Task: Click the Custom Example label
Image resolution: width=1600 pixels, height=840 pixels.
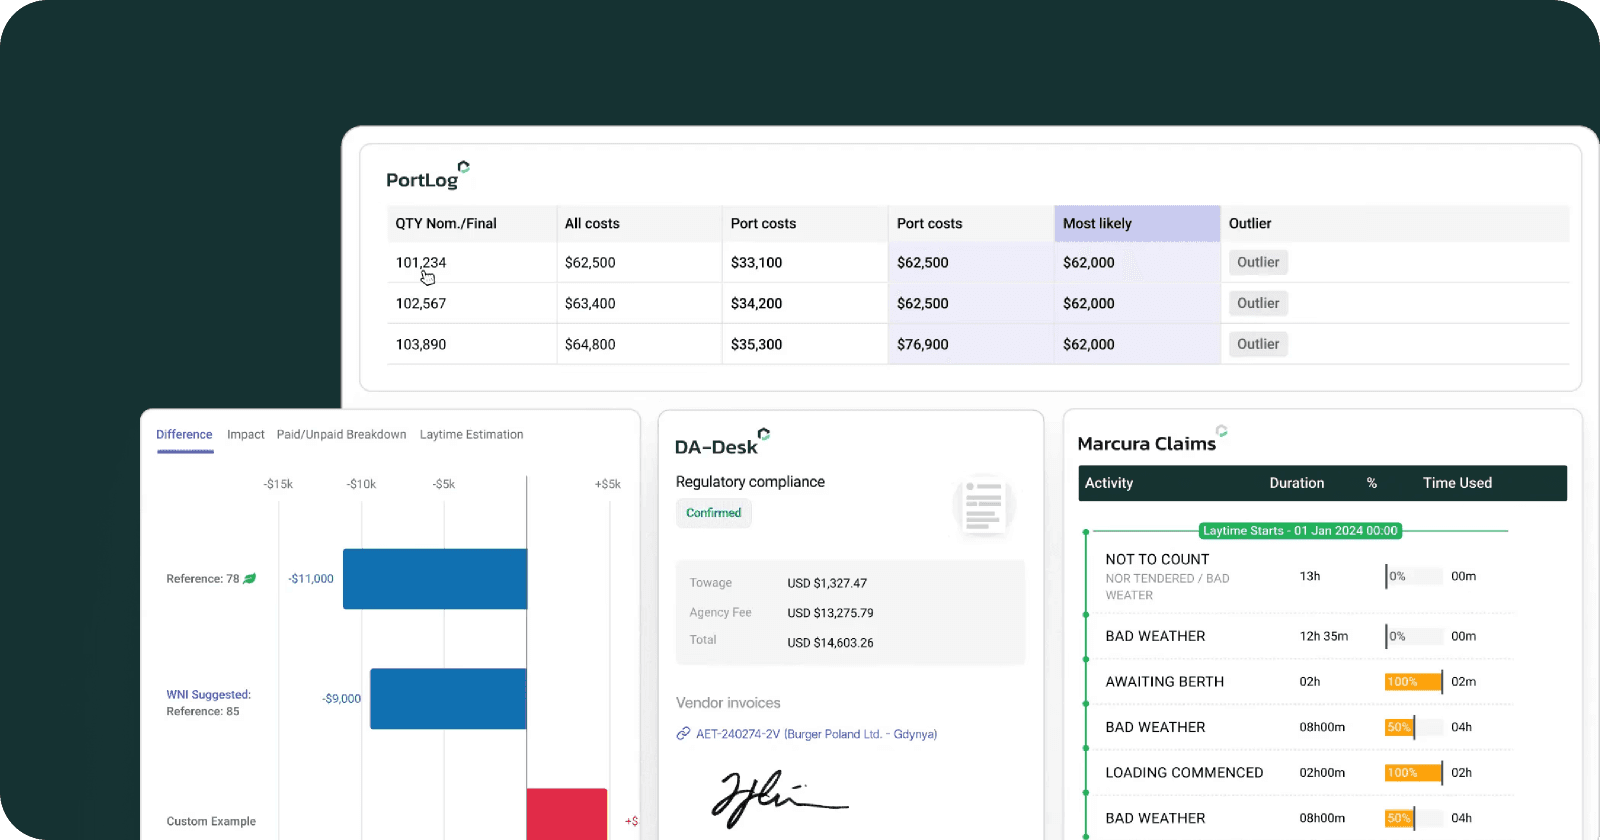Action: [x=211, y=821]
